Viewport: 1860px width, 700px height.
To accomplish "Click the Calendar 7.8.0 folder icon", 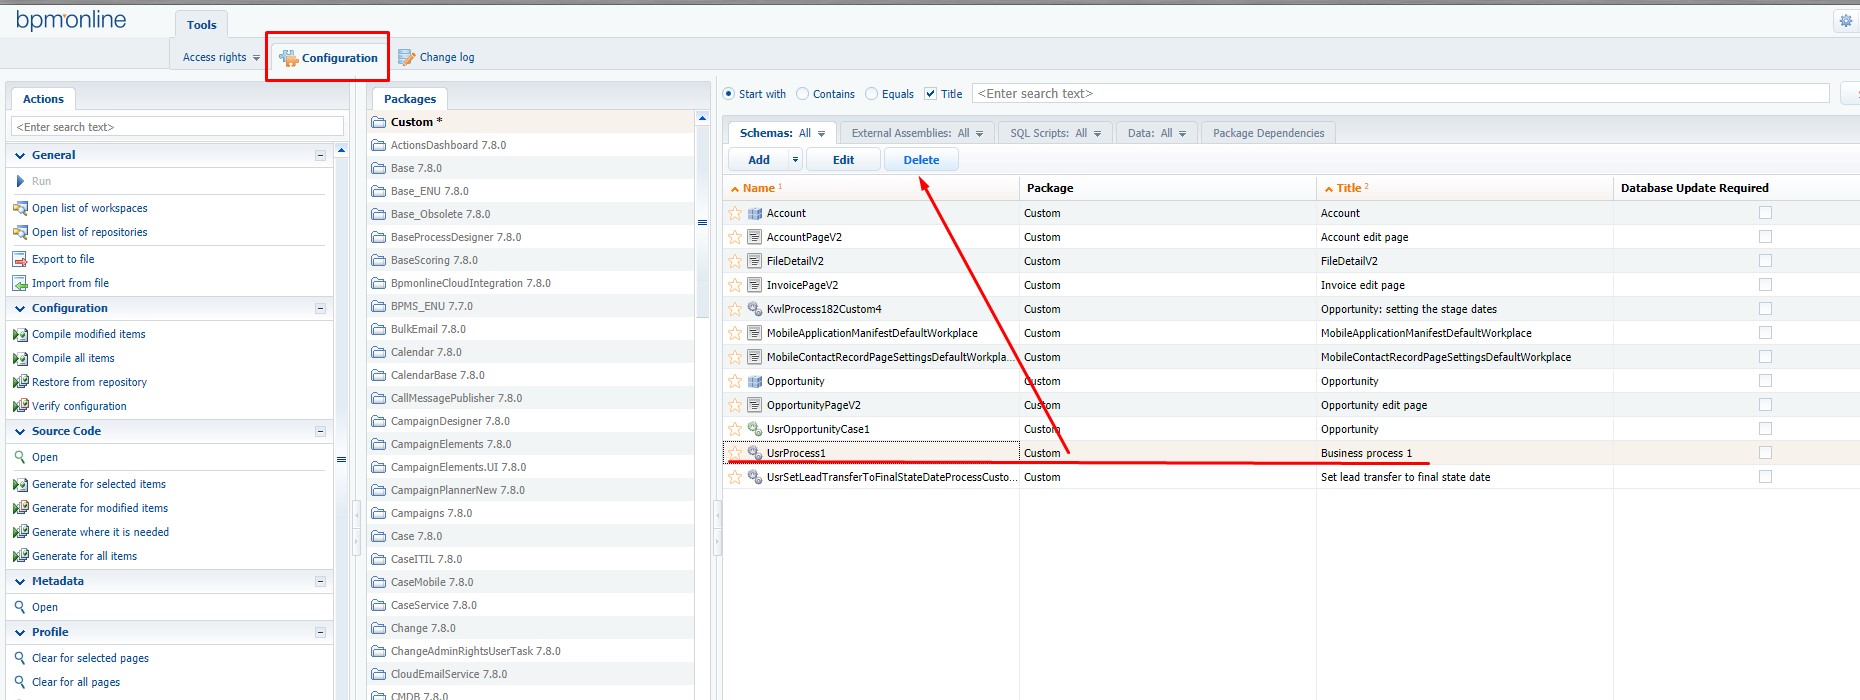I will 378,352.
